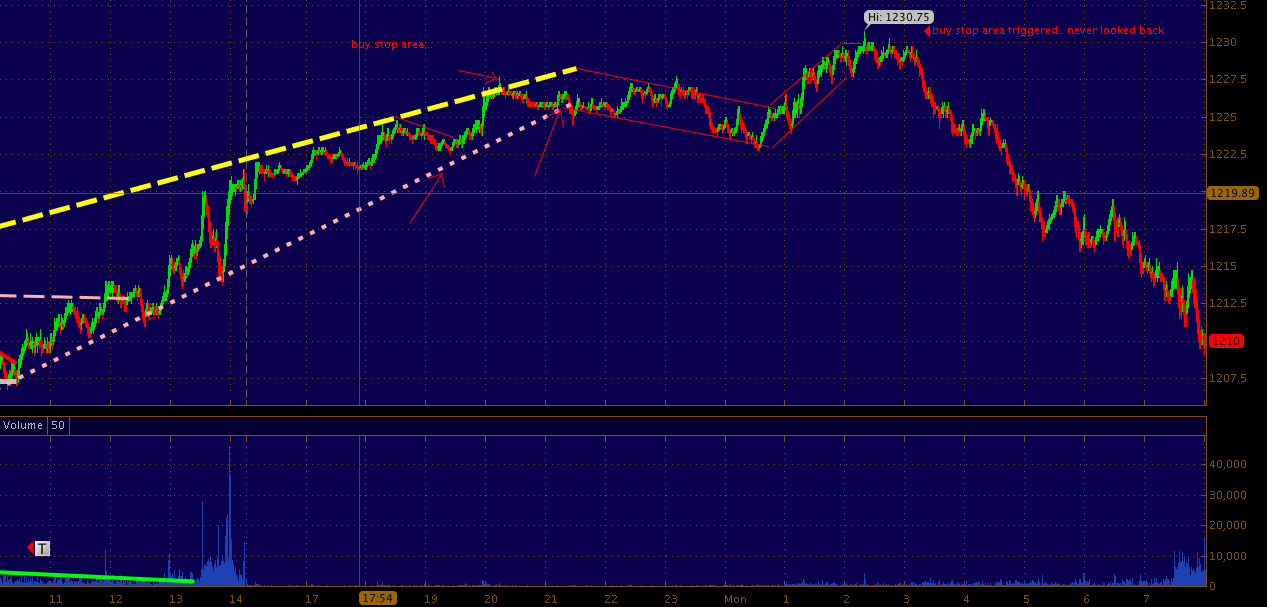
Task: Click the 23 hour label on time axis
Action: (x=671, y=599)
